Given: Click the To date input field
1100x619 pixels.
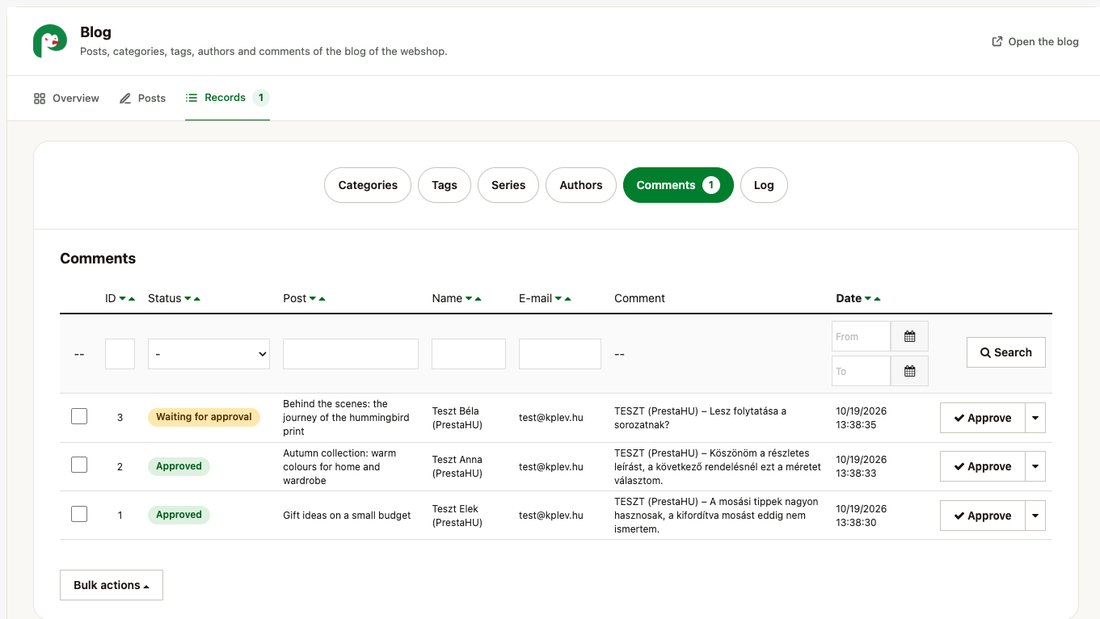Looking at the screenshot, I should click(861, 371).
